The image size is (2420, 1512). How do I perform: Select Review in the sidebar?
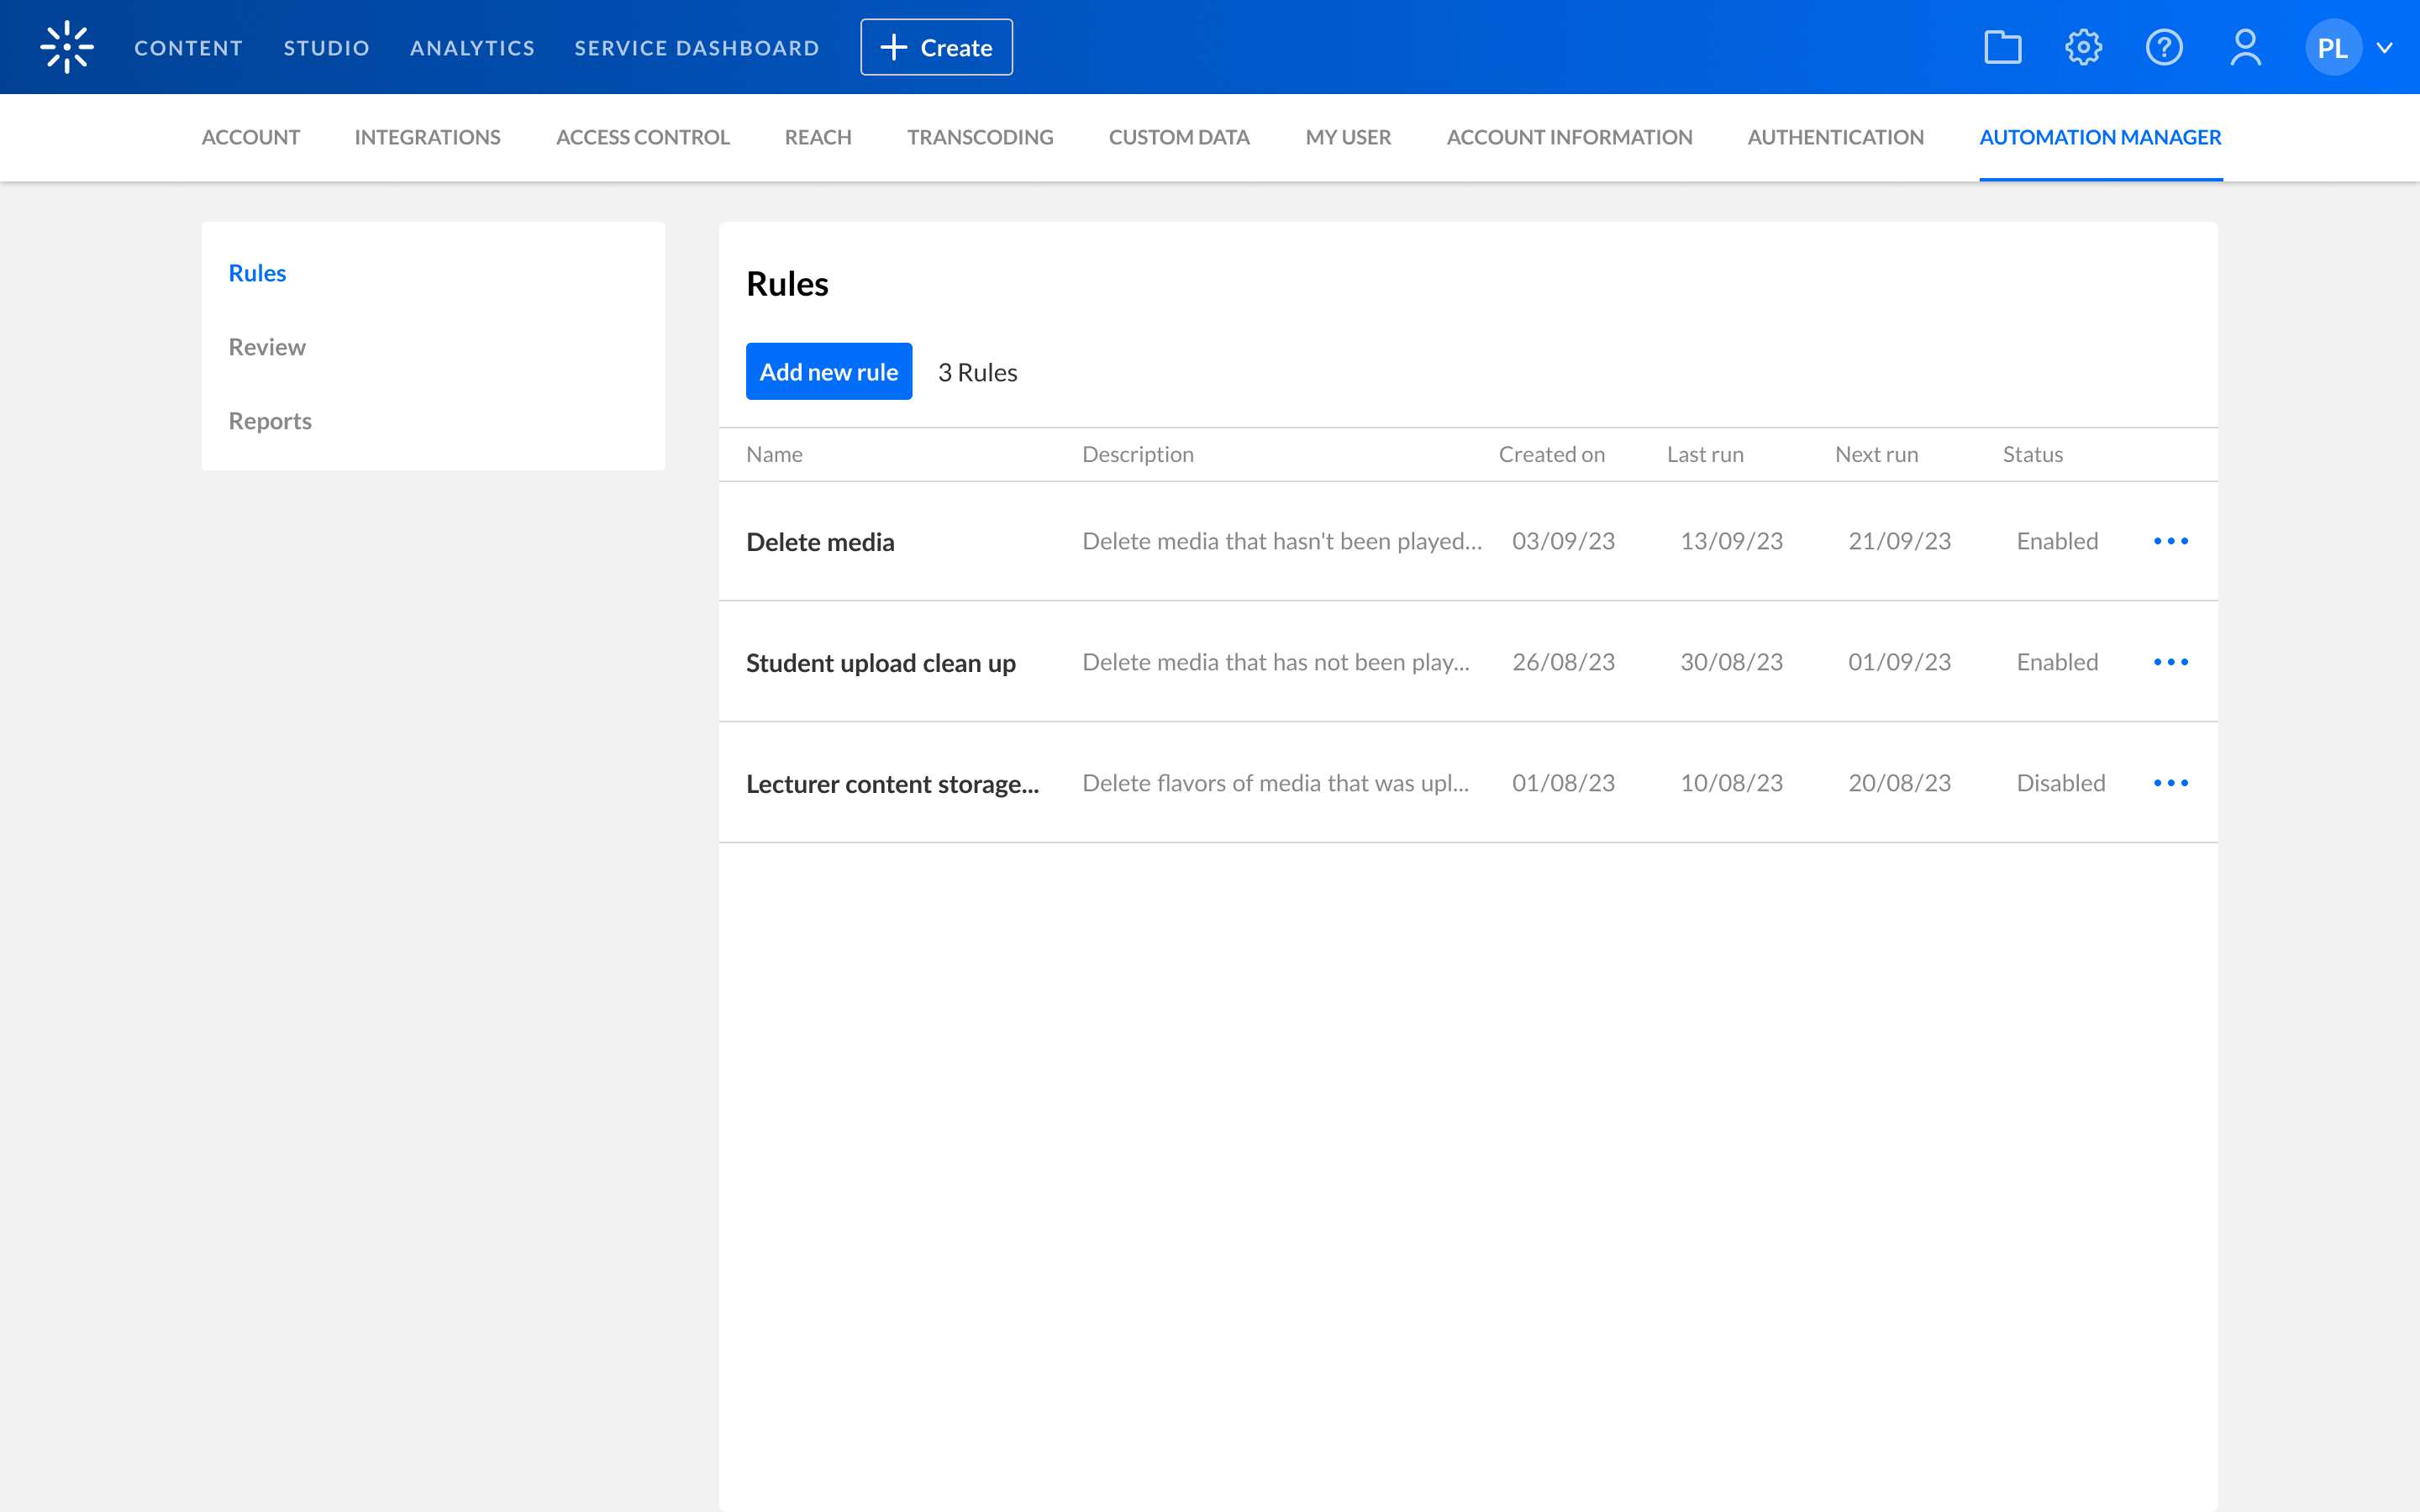click(x=267, y=347)
